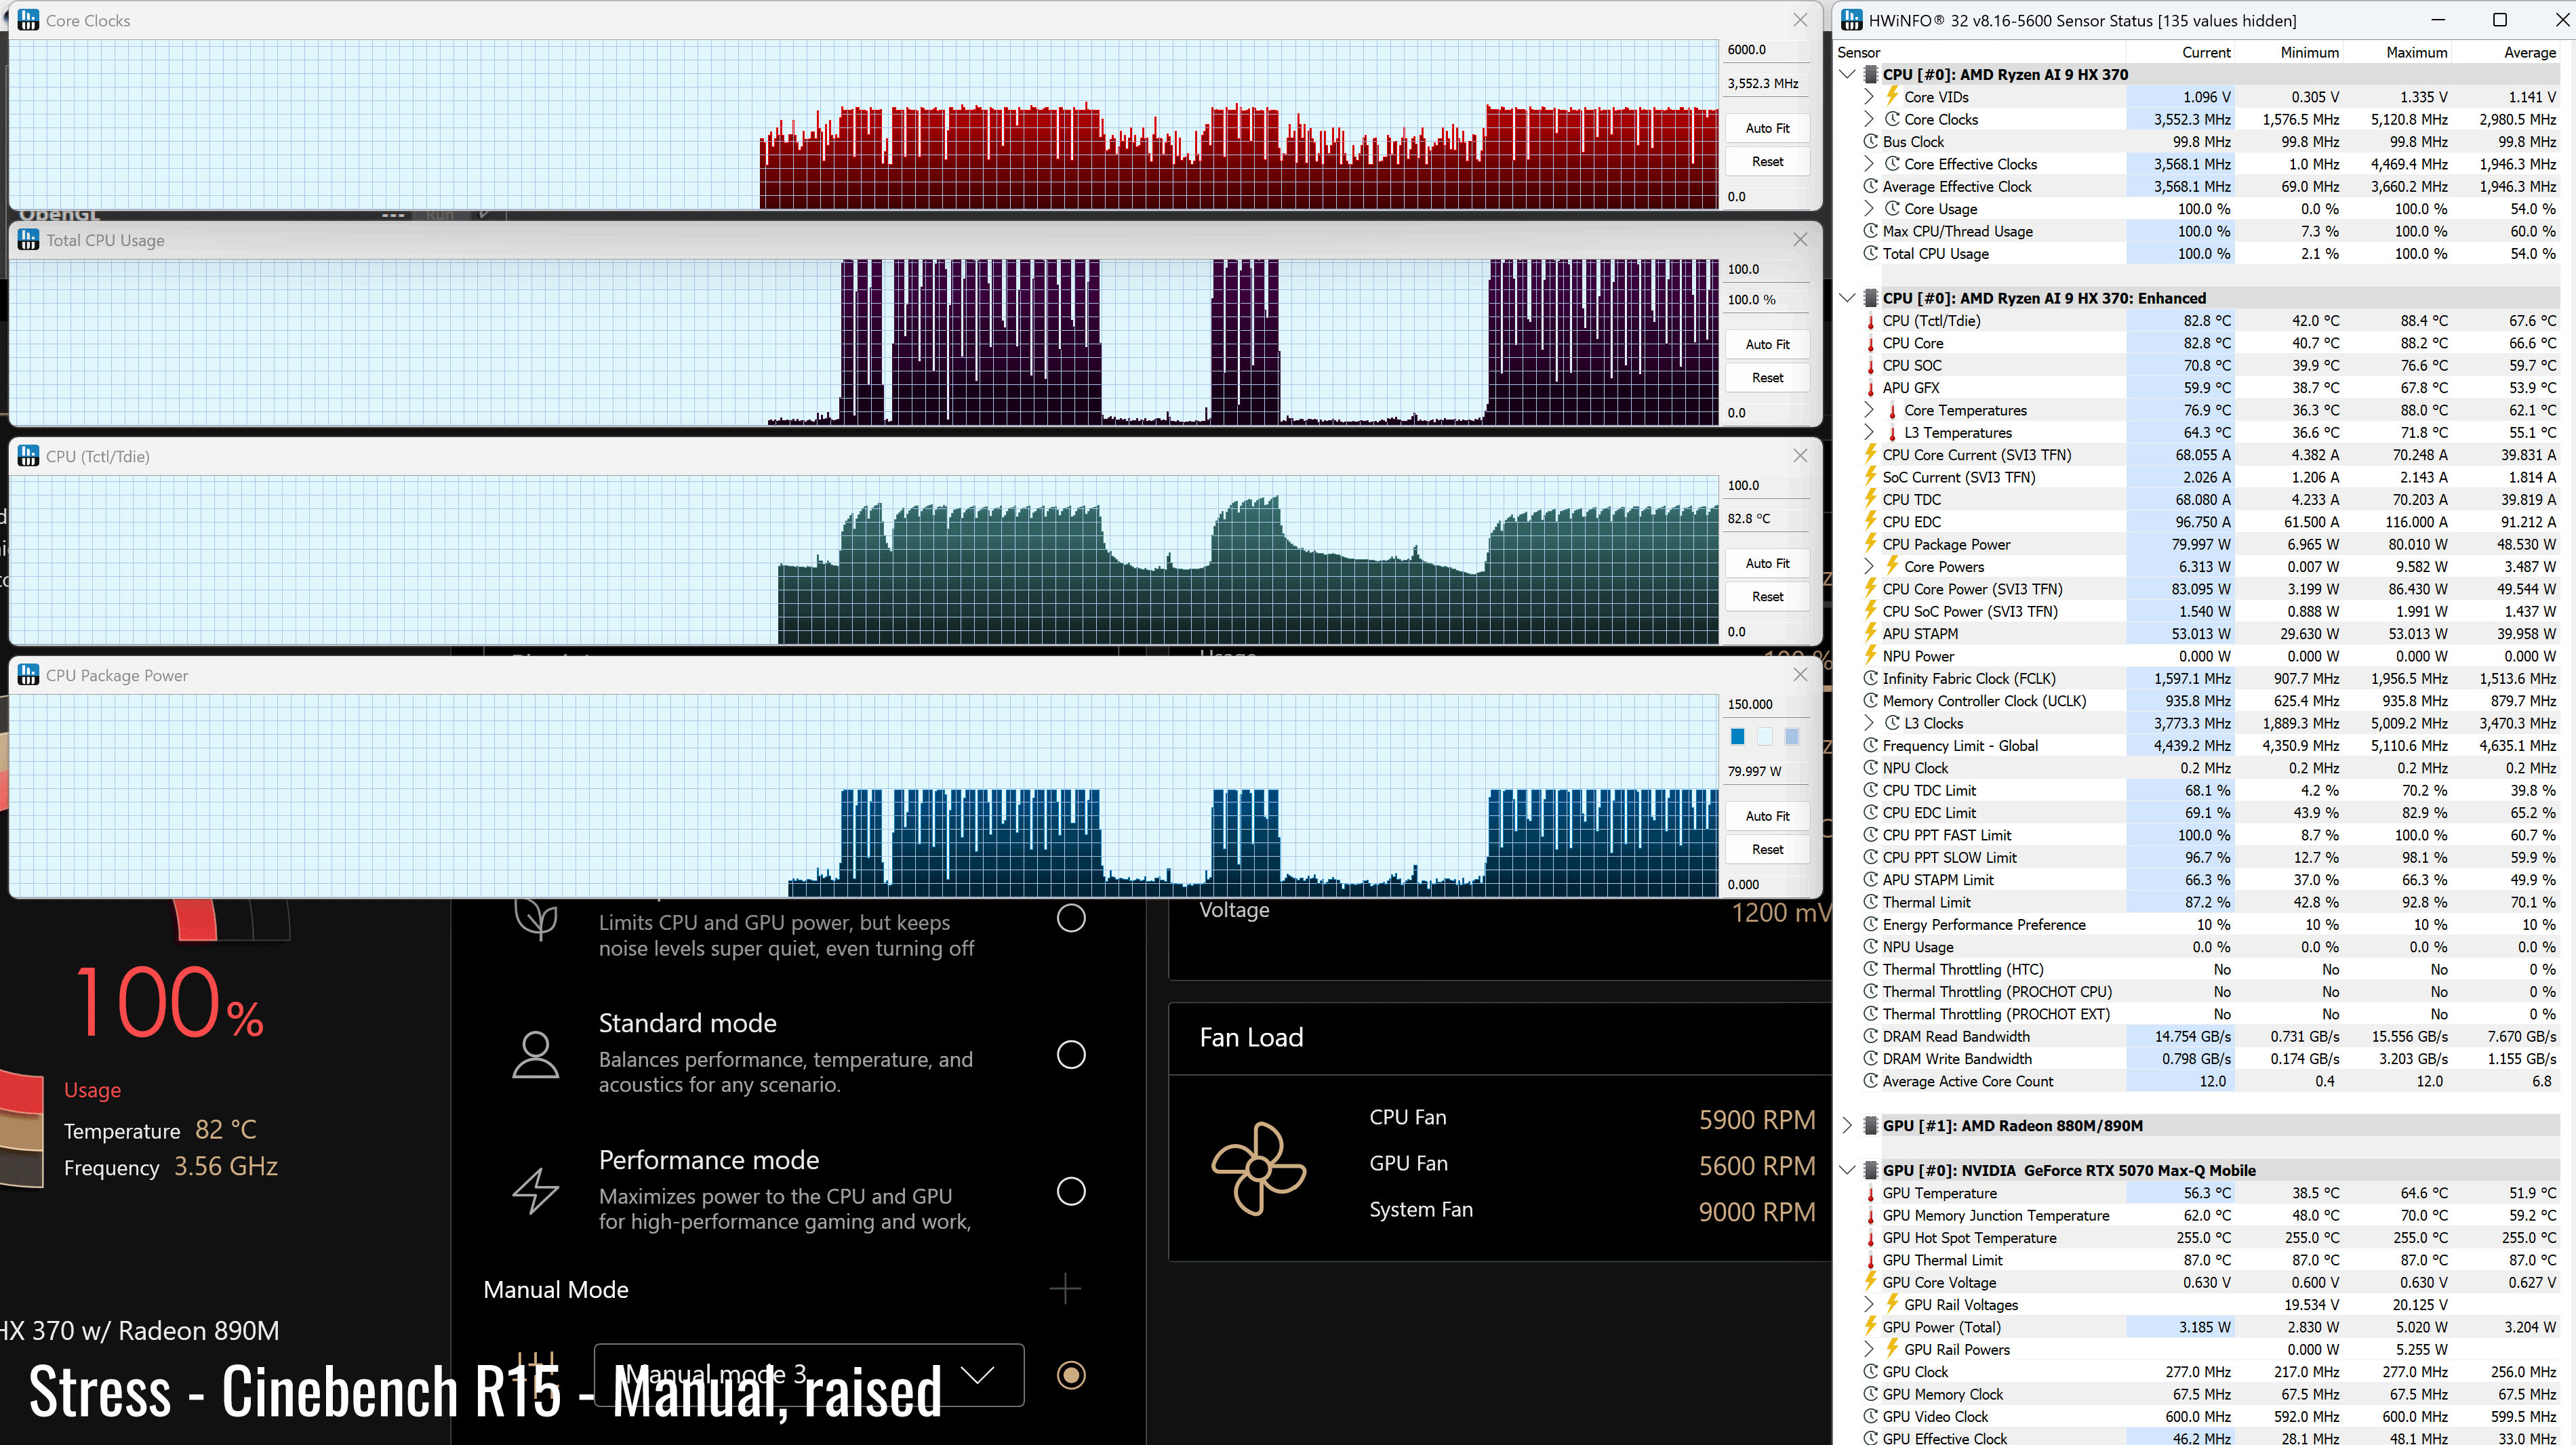
Task: Click the lightning icon of CPU Package Power row
Action: [1870, 544]
